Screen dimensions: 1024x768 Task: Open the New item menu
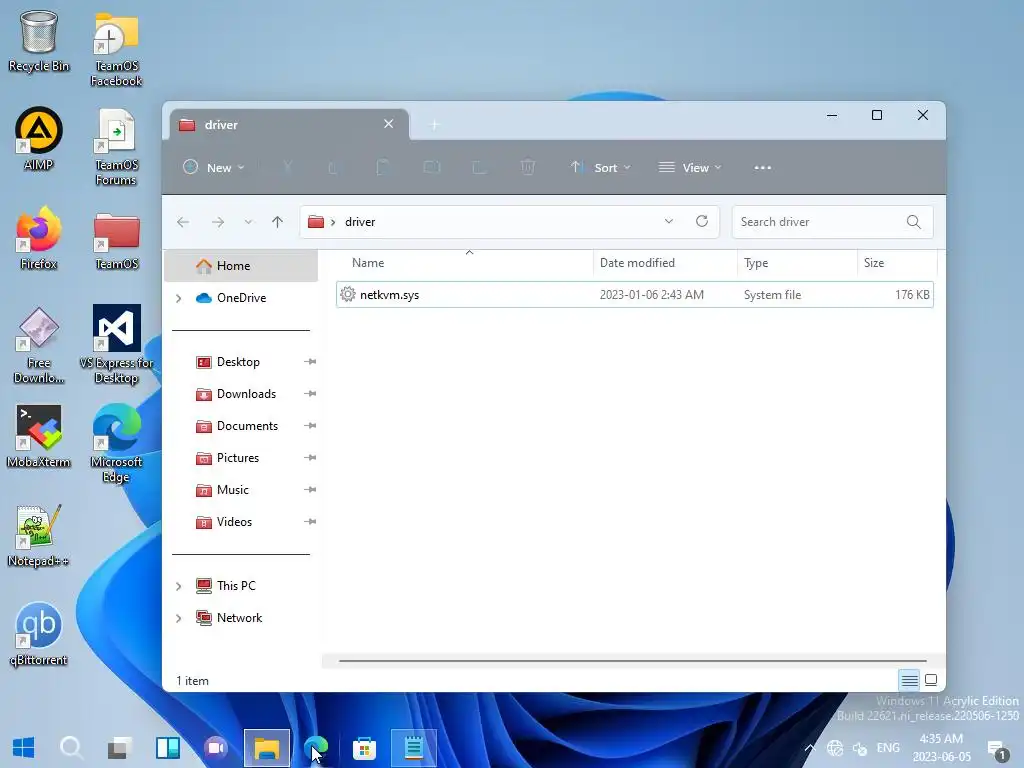click(214, 168)
